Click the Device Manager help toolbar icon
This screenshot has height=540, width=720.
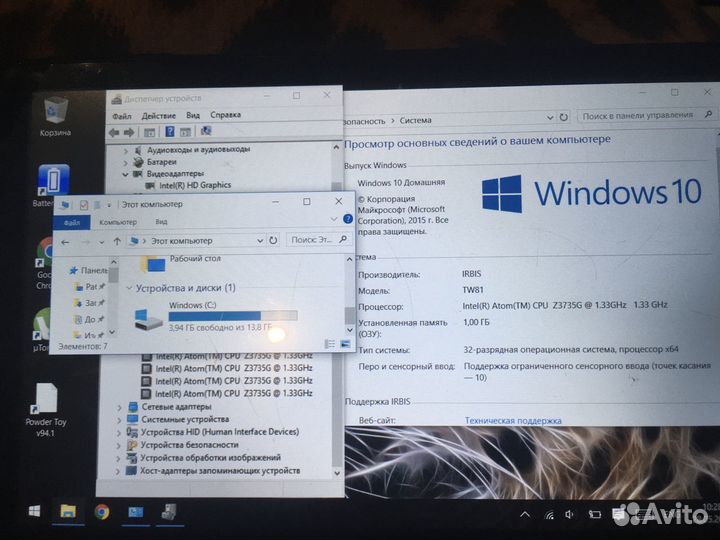169,132
